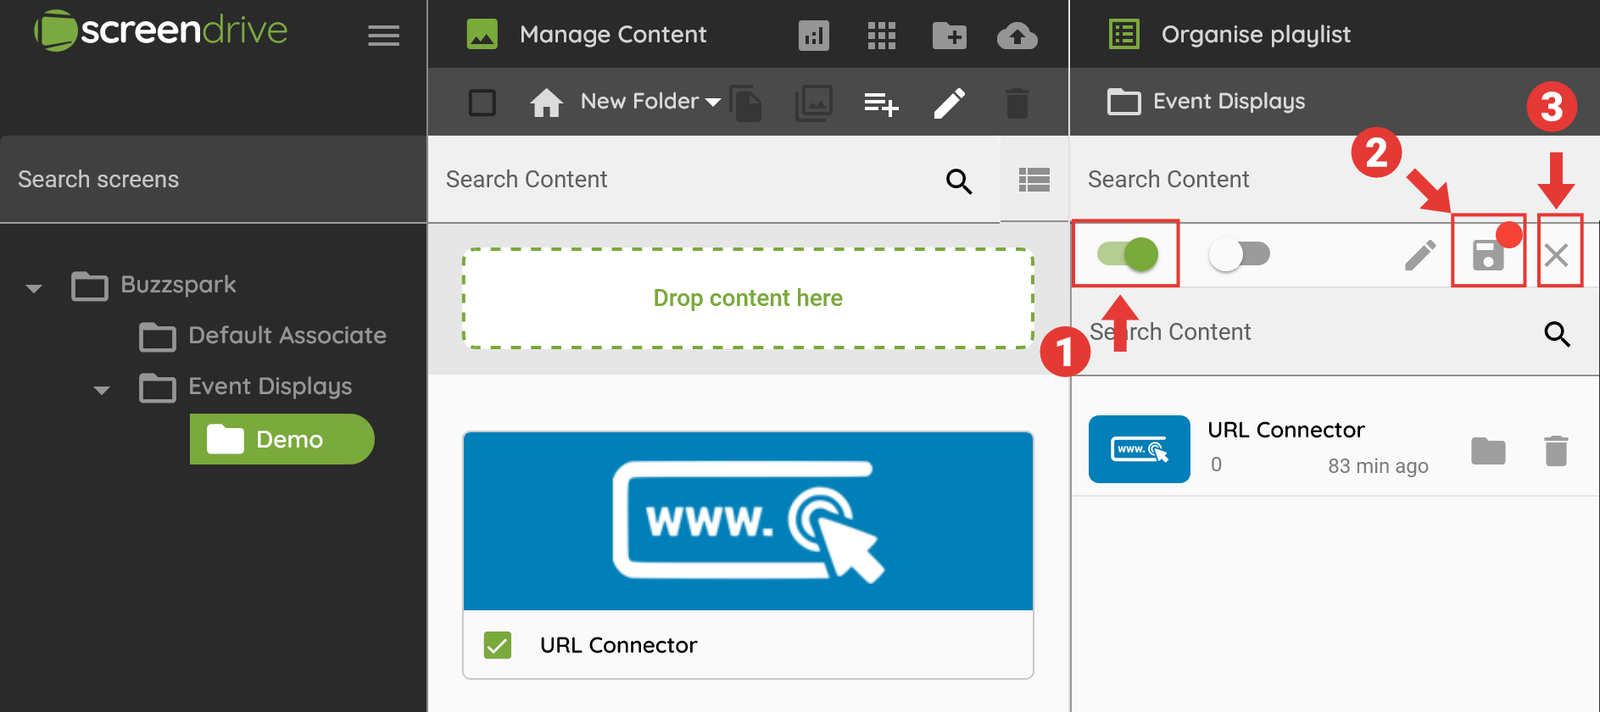Collapse the Buzzspark folder tree
Viewport: 1600px width, 712px height.
(x=34, y=288)
